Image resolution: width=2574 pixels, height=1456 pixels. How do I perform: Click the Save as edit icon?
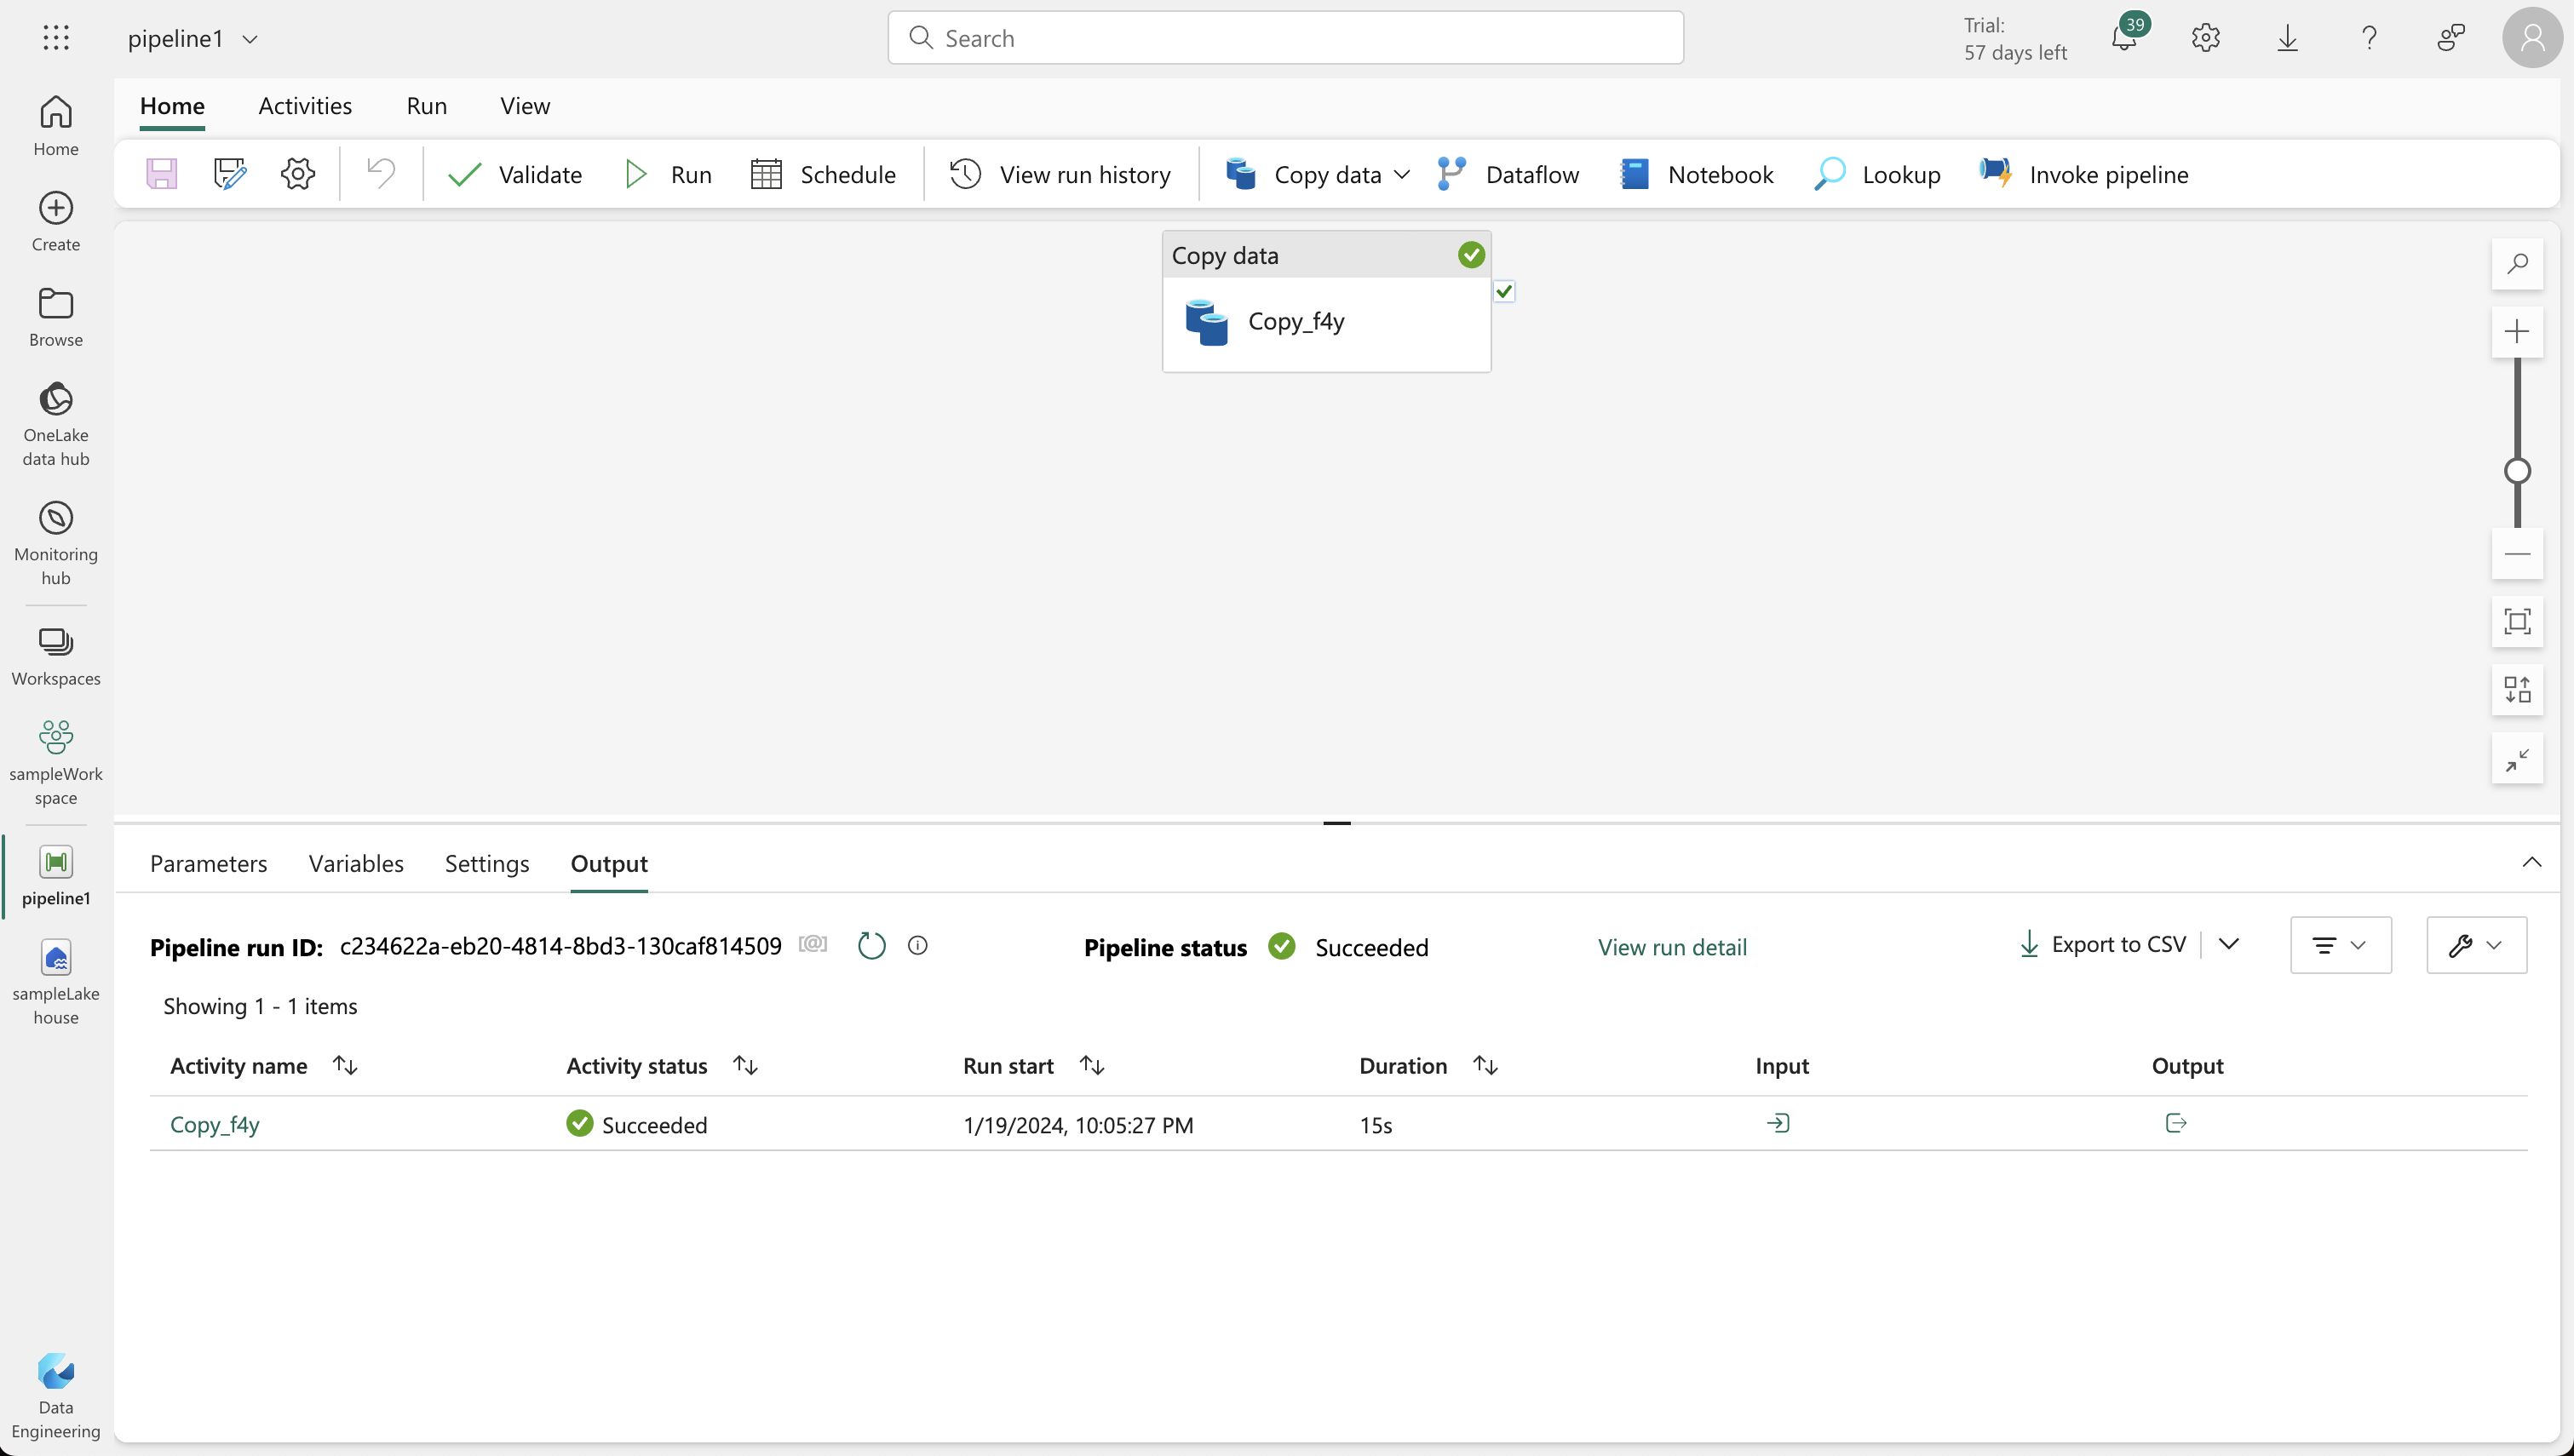(230, 174)
